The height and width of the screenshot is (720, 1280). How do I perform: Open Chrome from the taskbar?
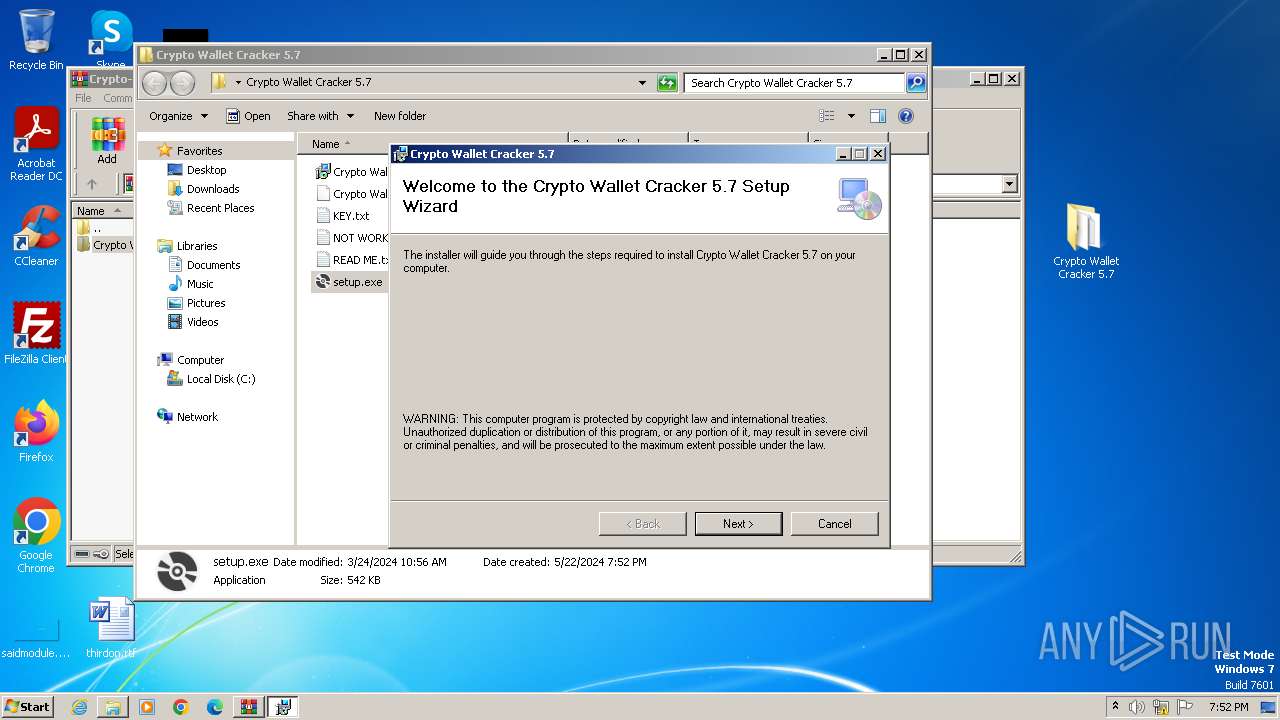181,707
